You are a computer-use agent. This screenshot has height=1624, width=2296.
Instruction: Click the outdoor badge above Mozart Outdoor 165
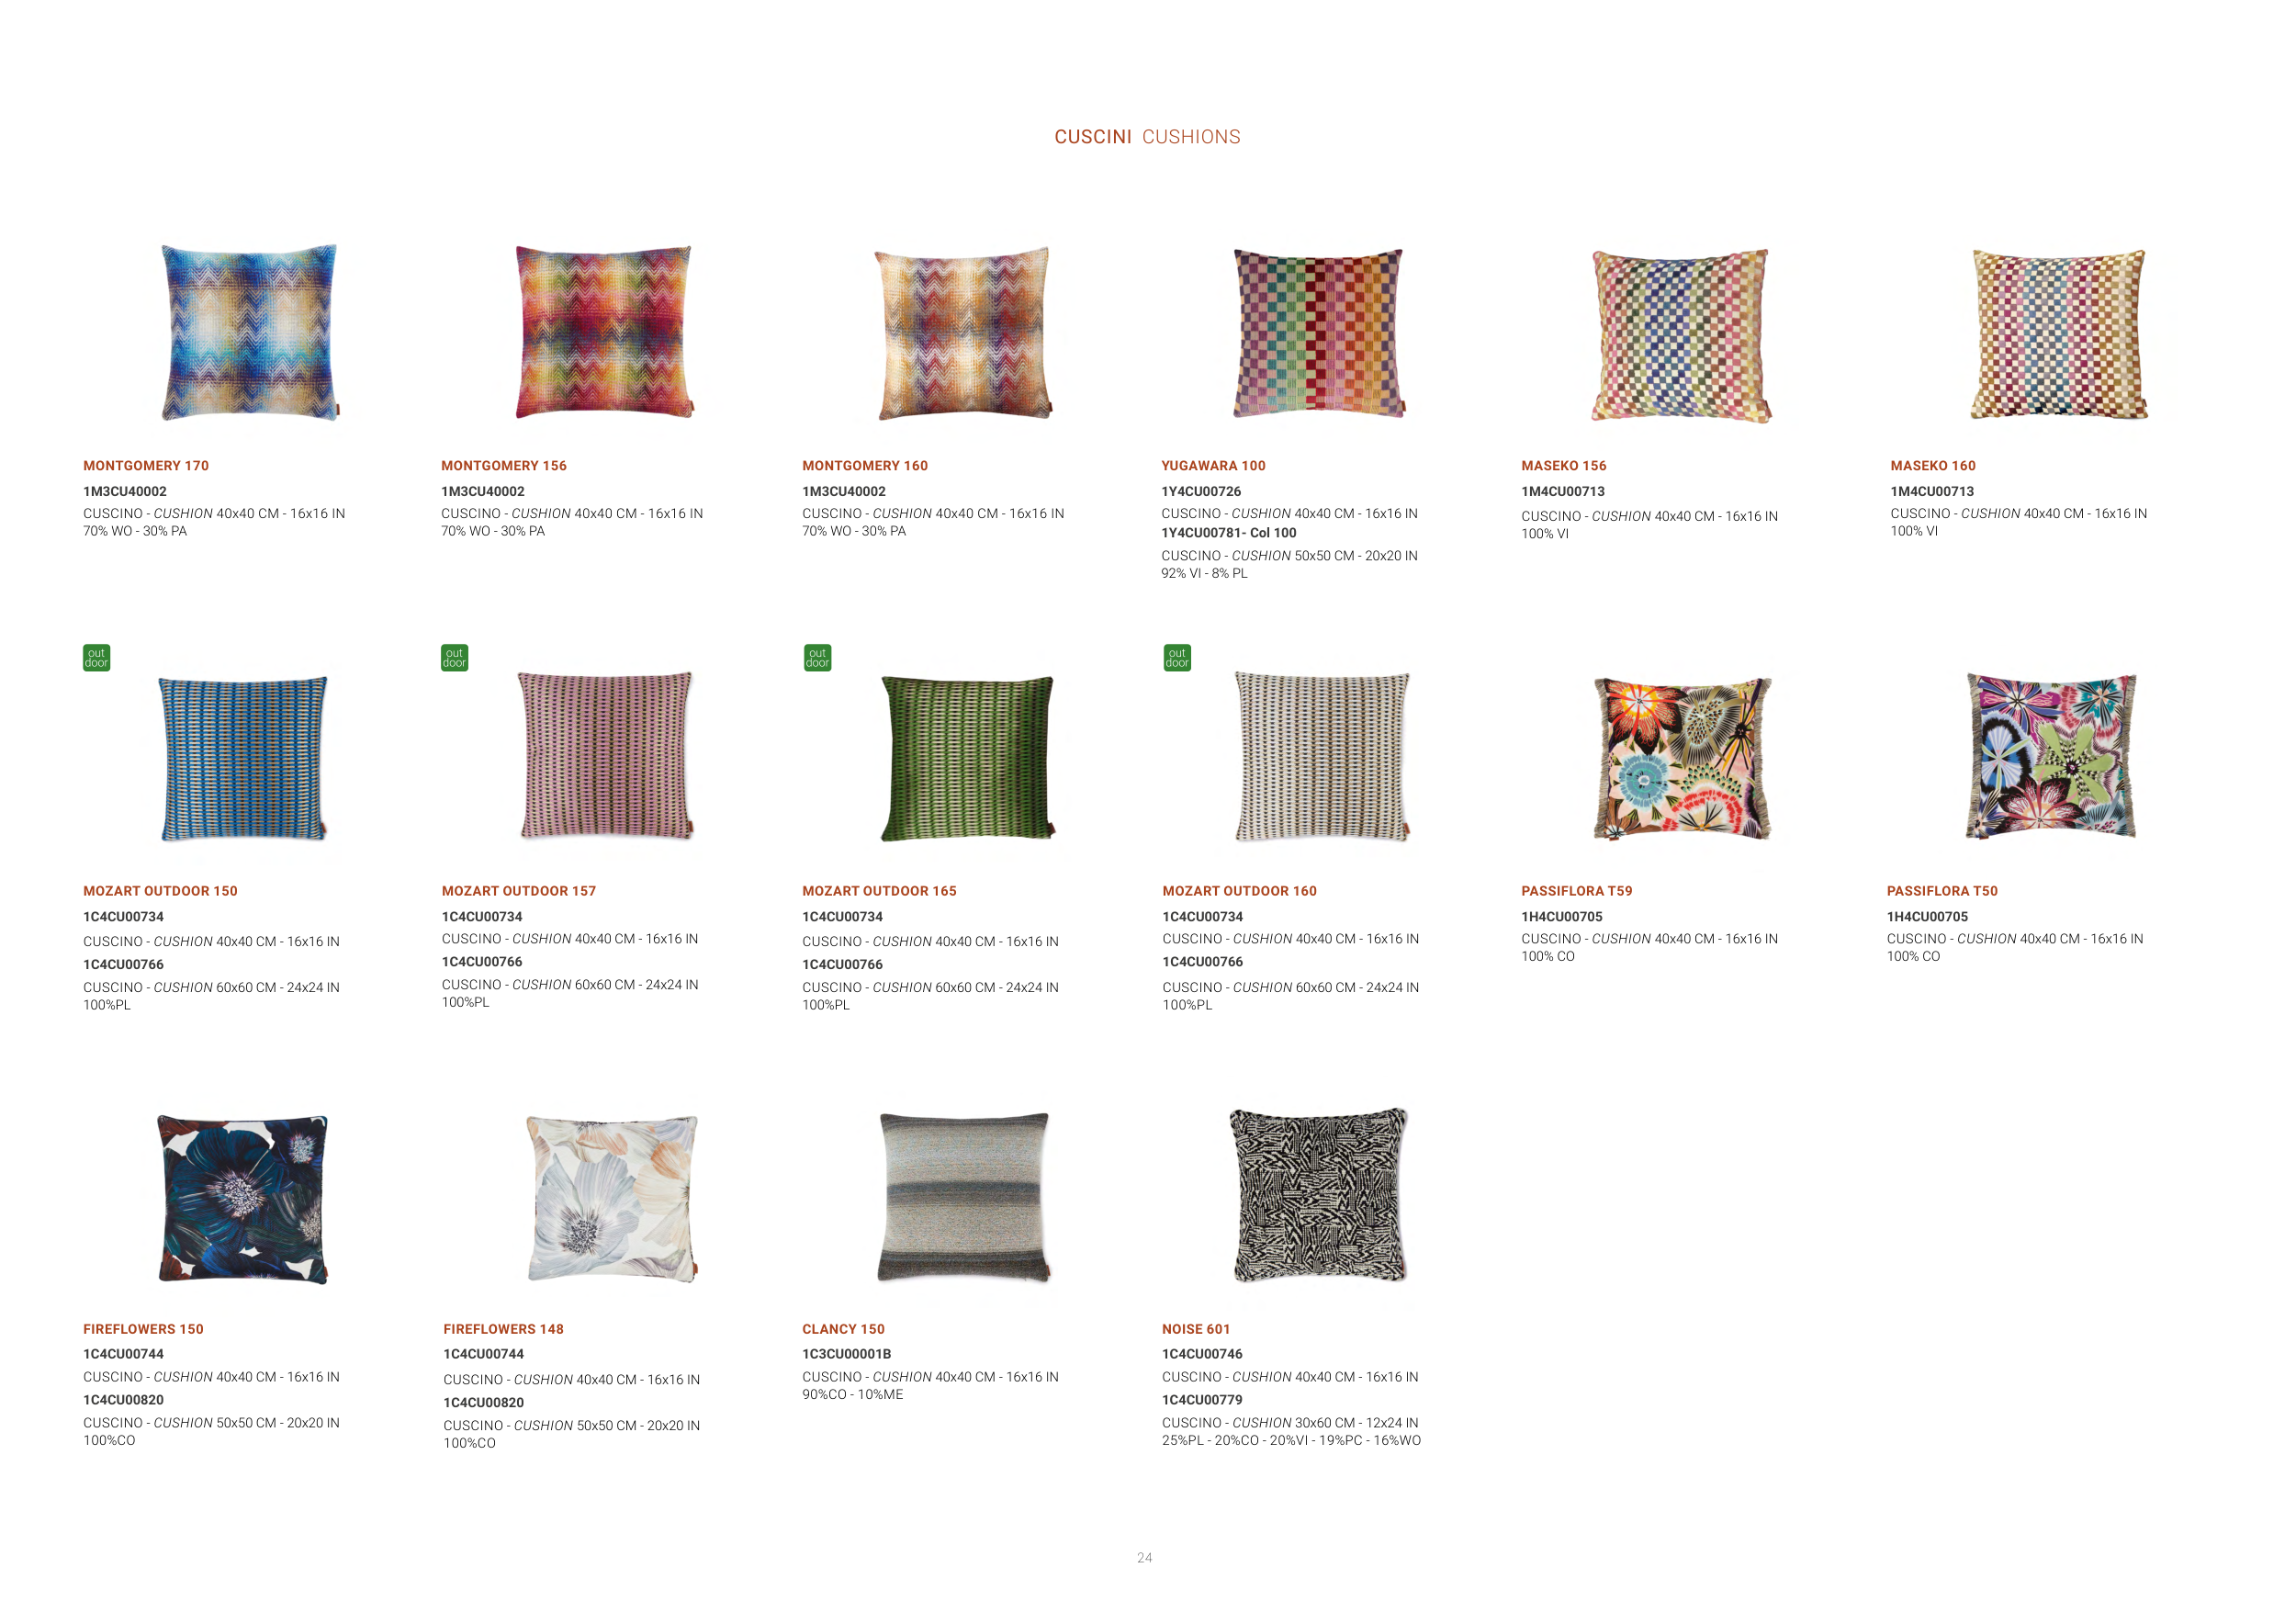(817, 658)
